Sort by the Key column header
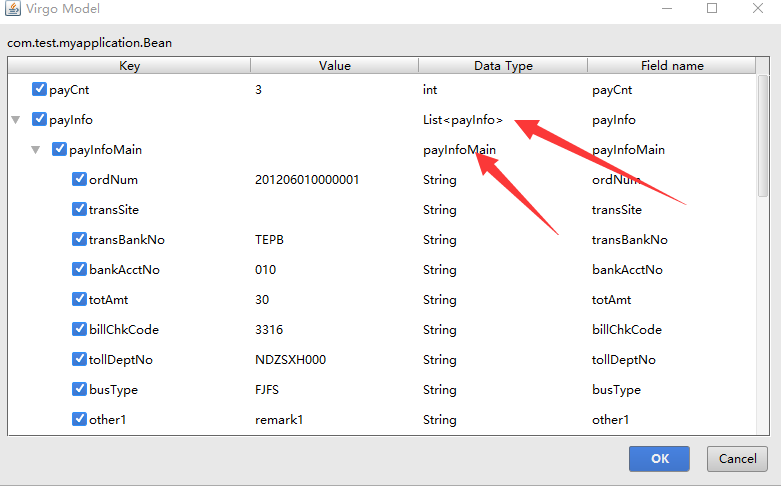781x486 pixels. click(x=130, y=66)
